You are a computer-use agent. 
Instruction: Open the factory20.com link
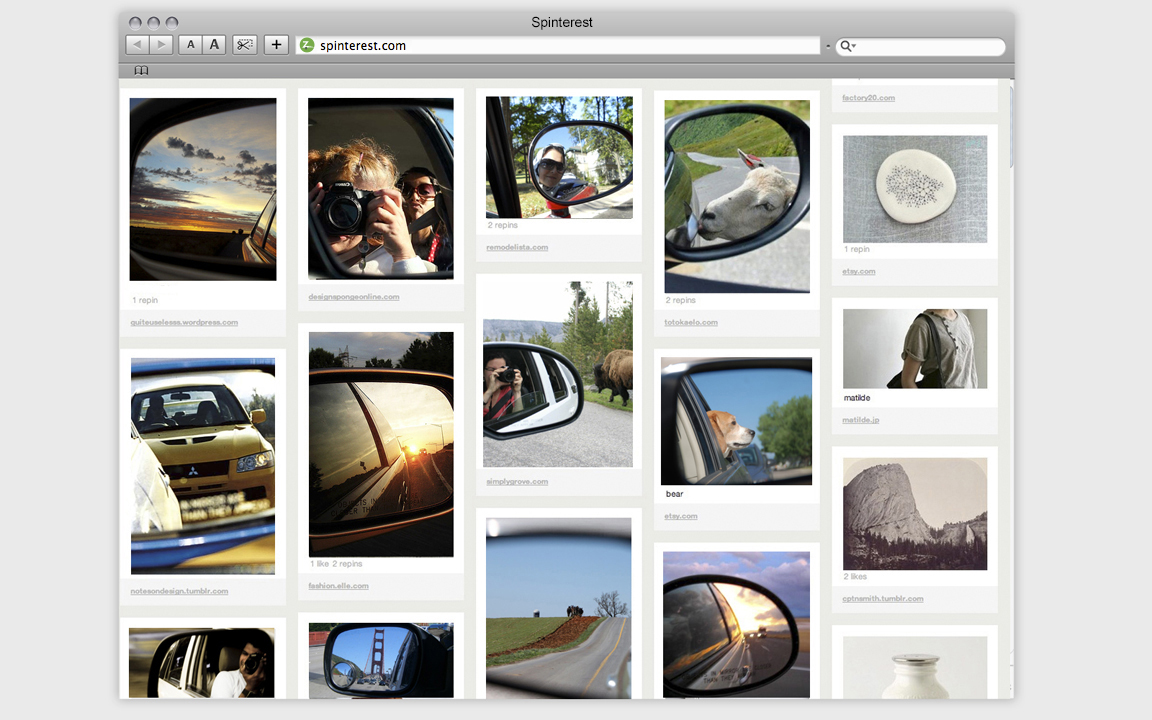click(x=868, y=98)
